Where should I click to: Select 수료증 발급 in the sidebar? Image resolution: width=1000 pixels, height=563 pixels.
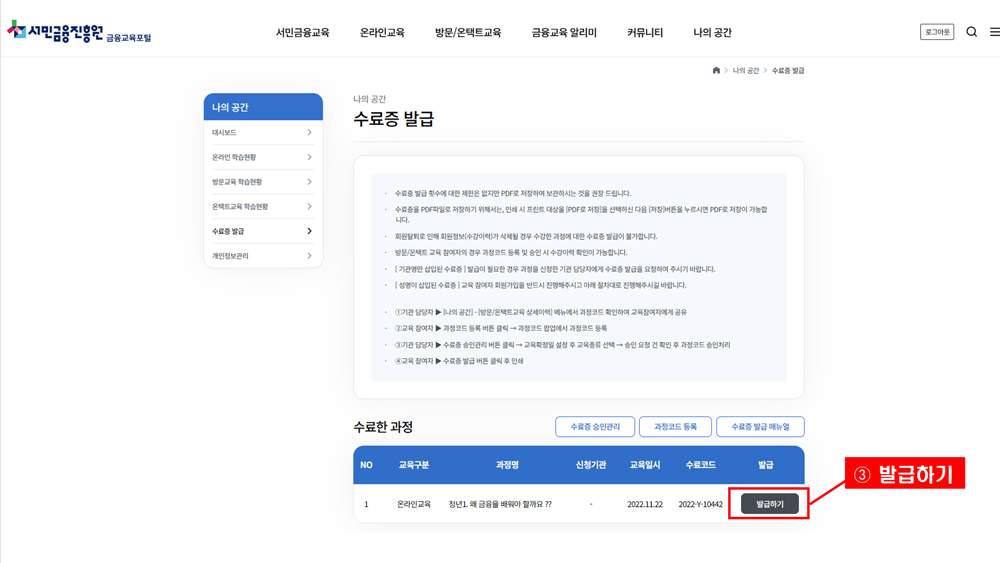pyautogui.click(x=228, y=231)
